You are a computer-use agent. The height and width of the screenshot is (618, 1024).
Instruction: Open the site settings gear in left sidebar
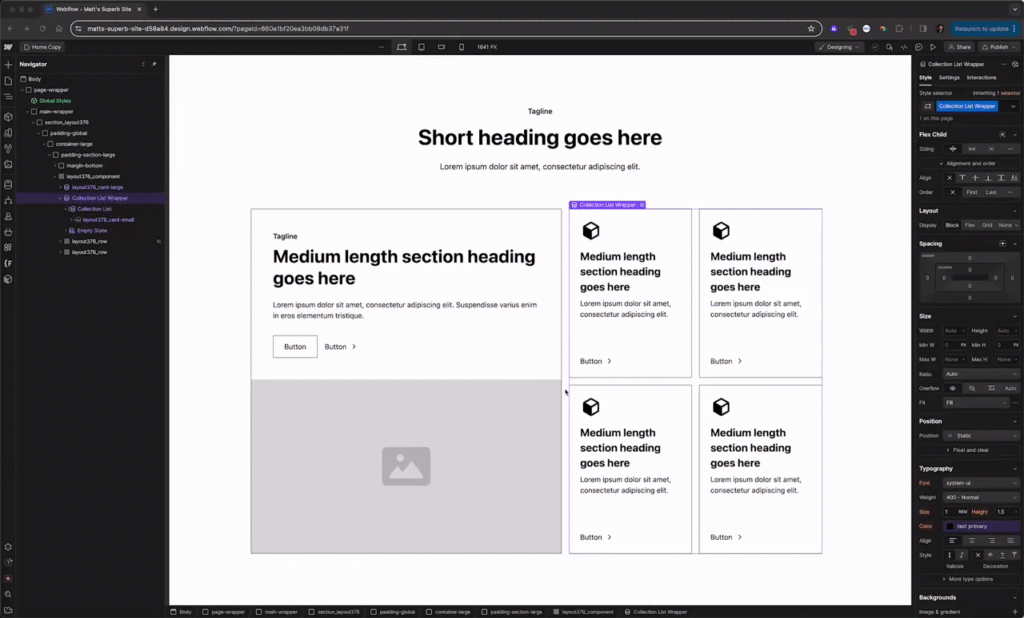coord(8,547)
